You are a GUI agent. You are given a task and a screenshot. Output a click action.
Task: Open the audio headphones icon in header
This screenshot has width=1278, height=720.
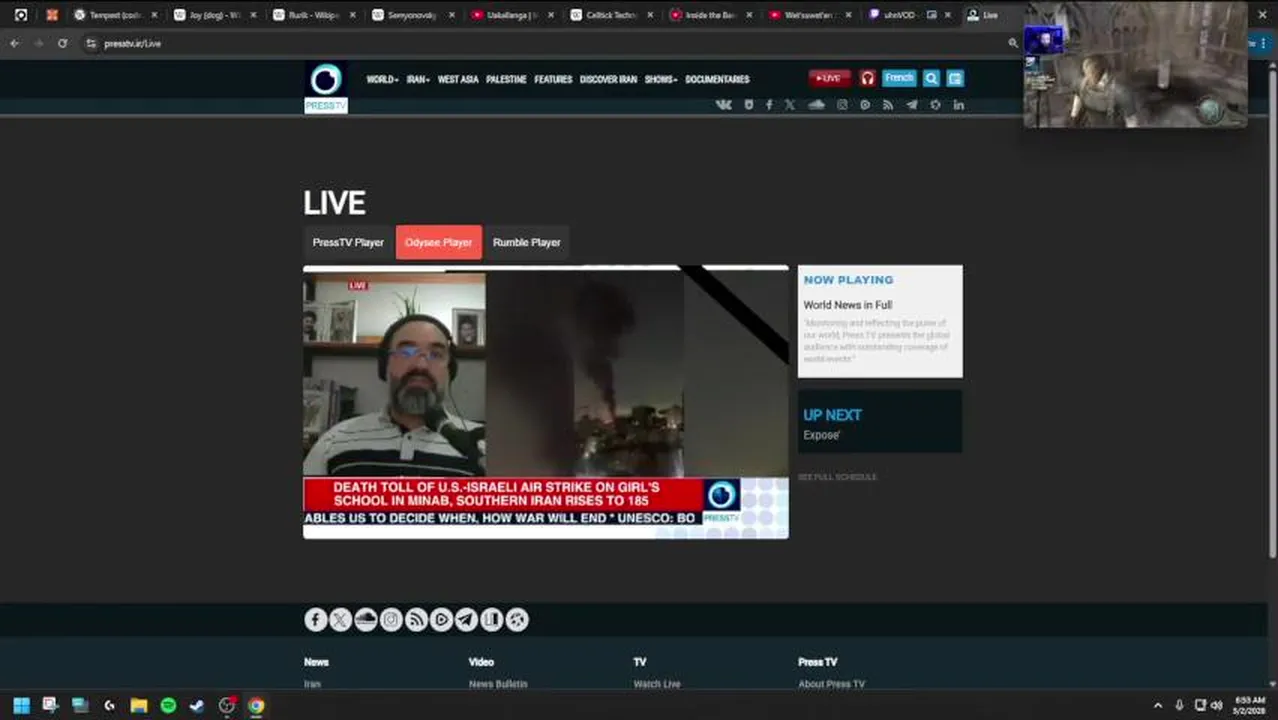[868, 78]
